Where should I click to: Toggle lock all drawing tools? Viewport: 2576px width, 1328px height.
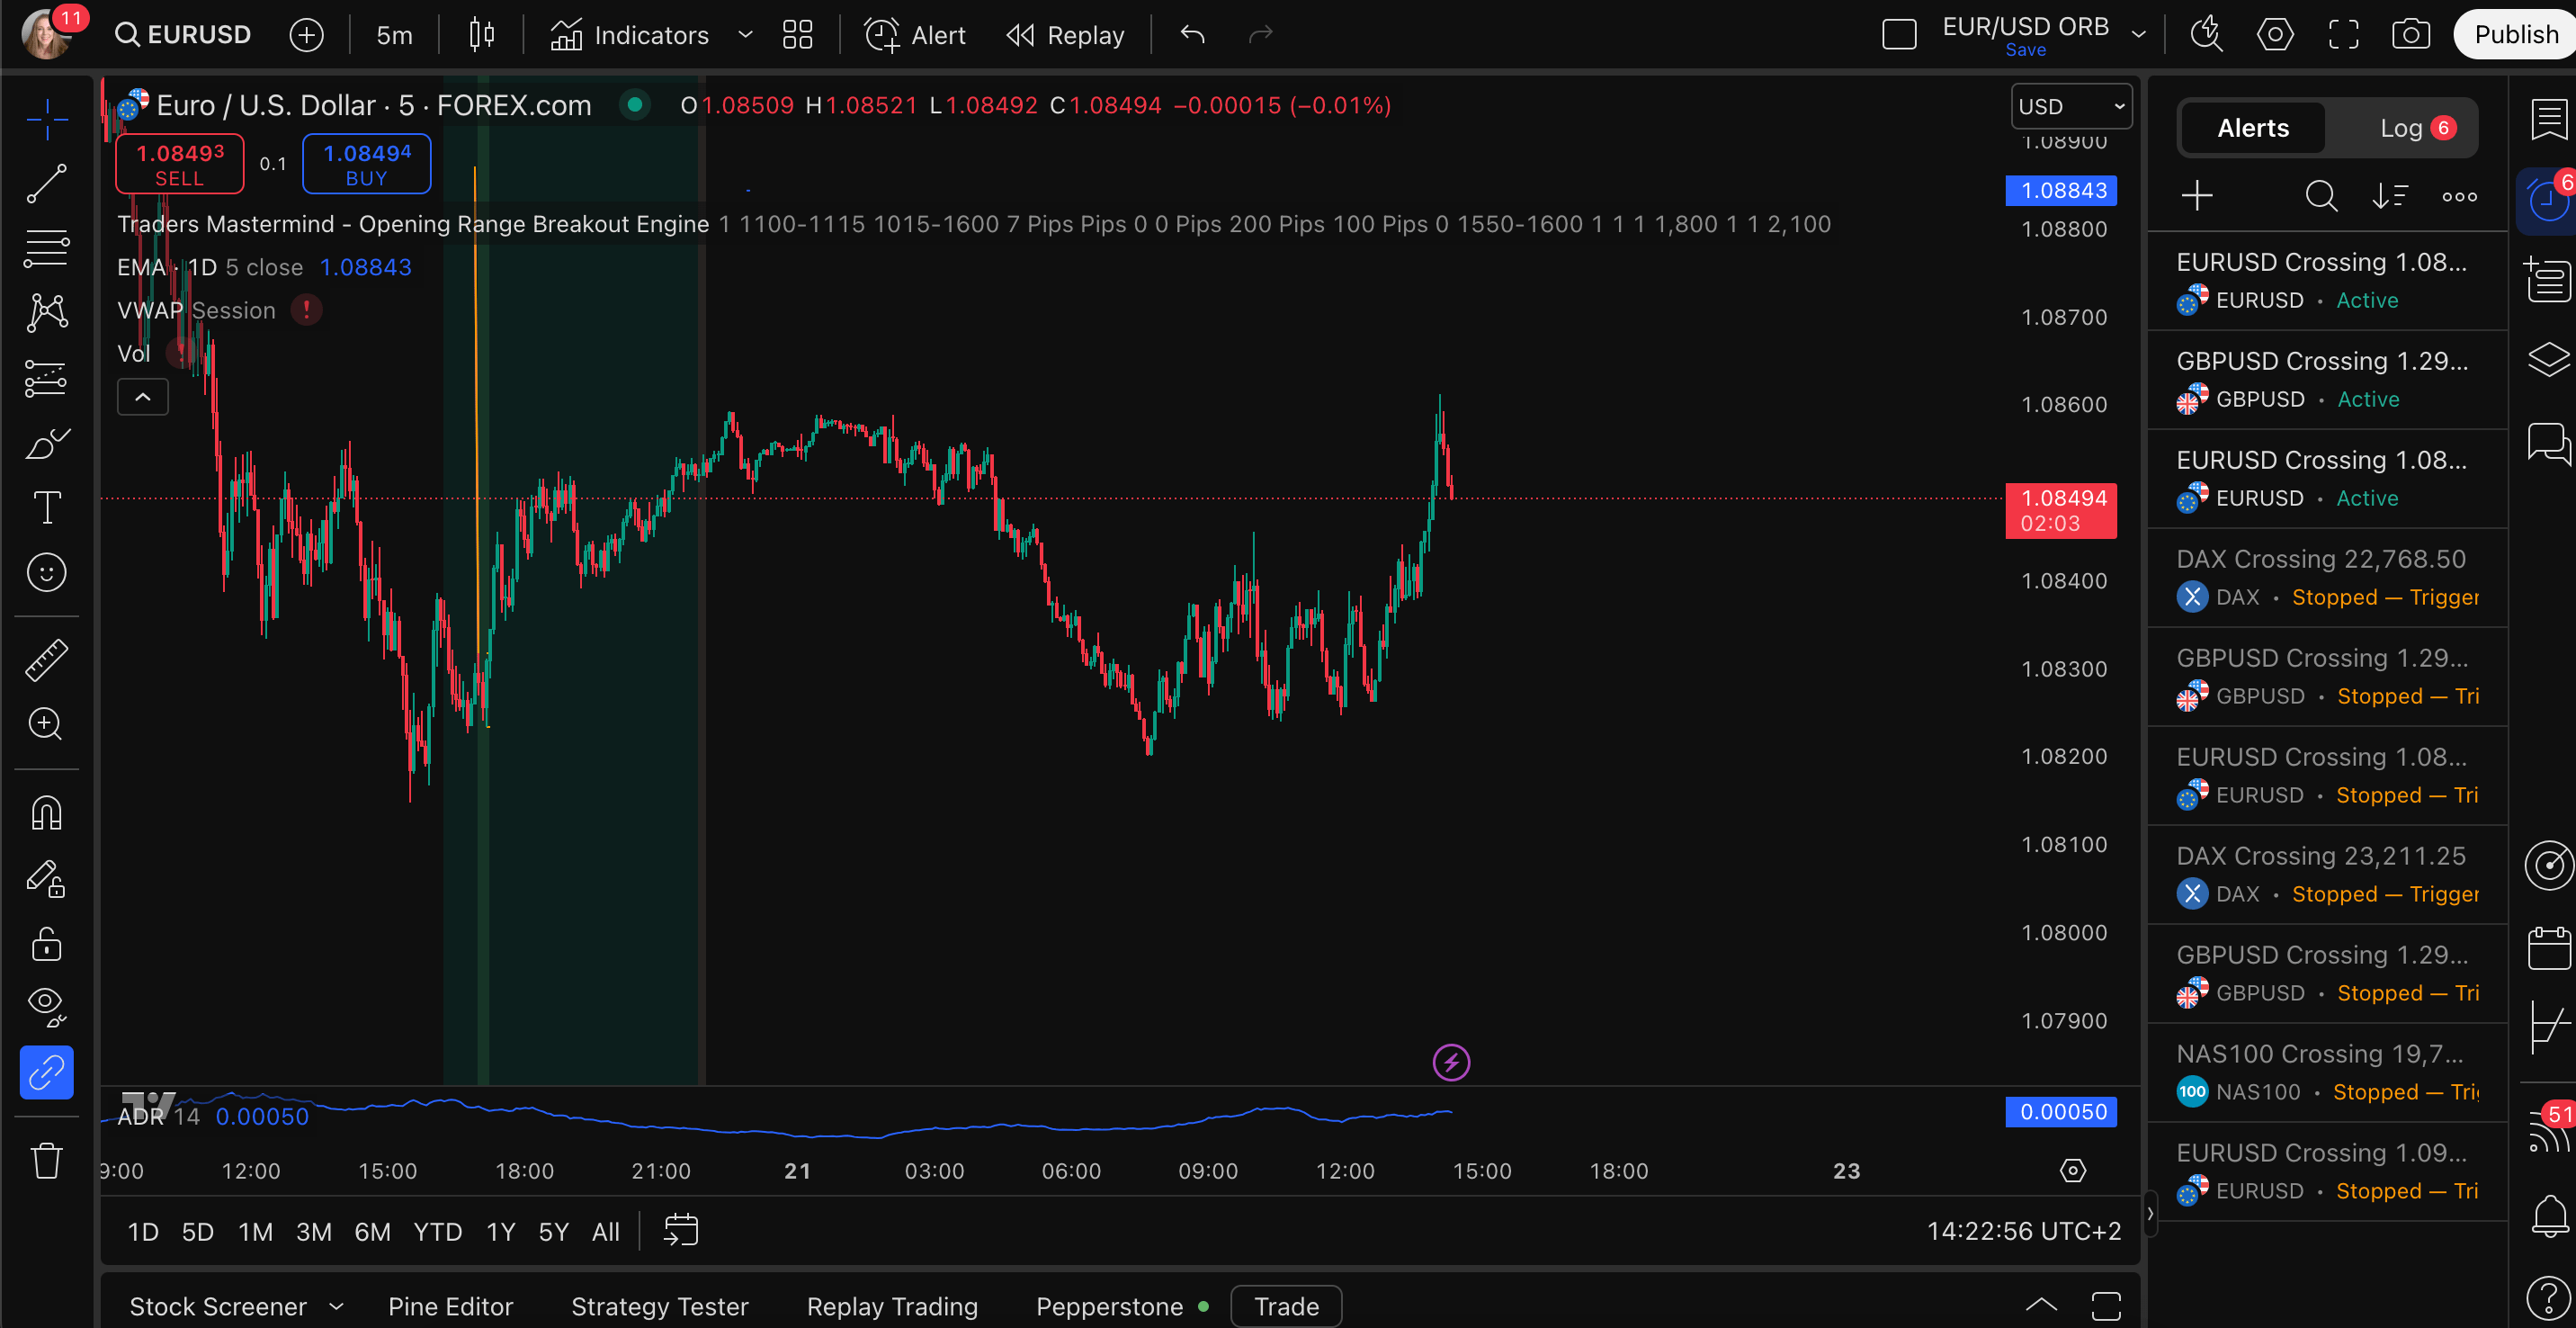(46, 943)
